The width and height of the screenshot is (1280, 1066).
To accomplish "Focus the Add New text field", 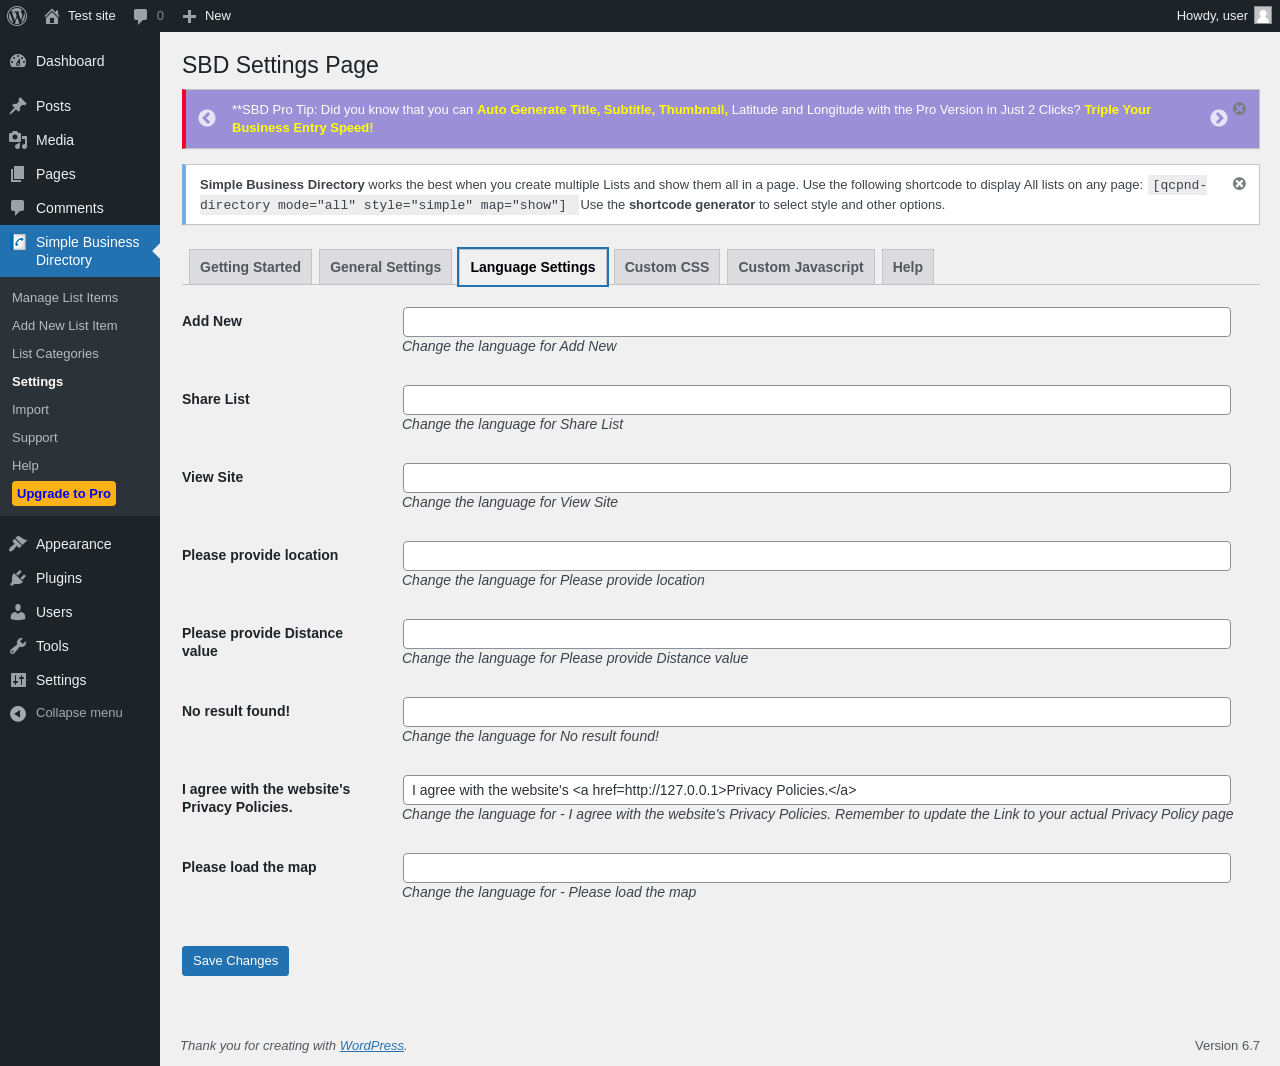I will point(817,322).
